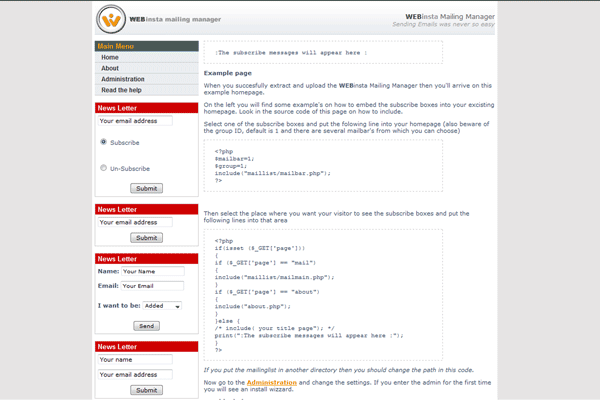Viewport: 600px width, 400px height.
Task: Open Read the help menu item
Action: 122,90
